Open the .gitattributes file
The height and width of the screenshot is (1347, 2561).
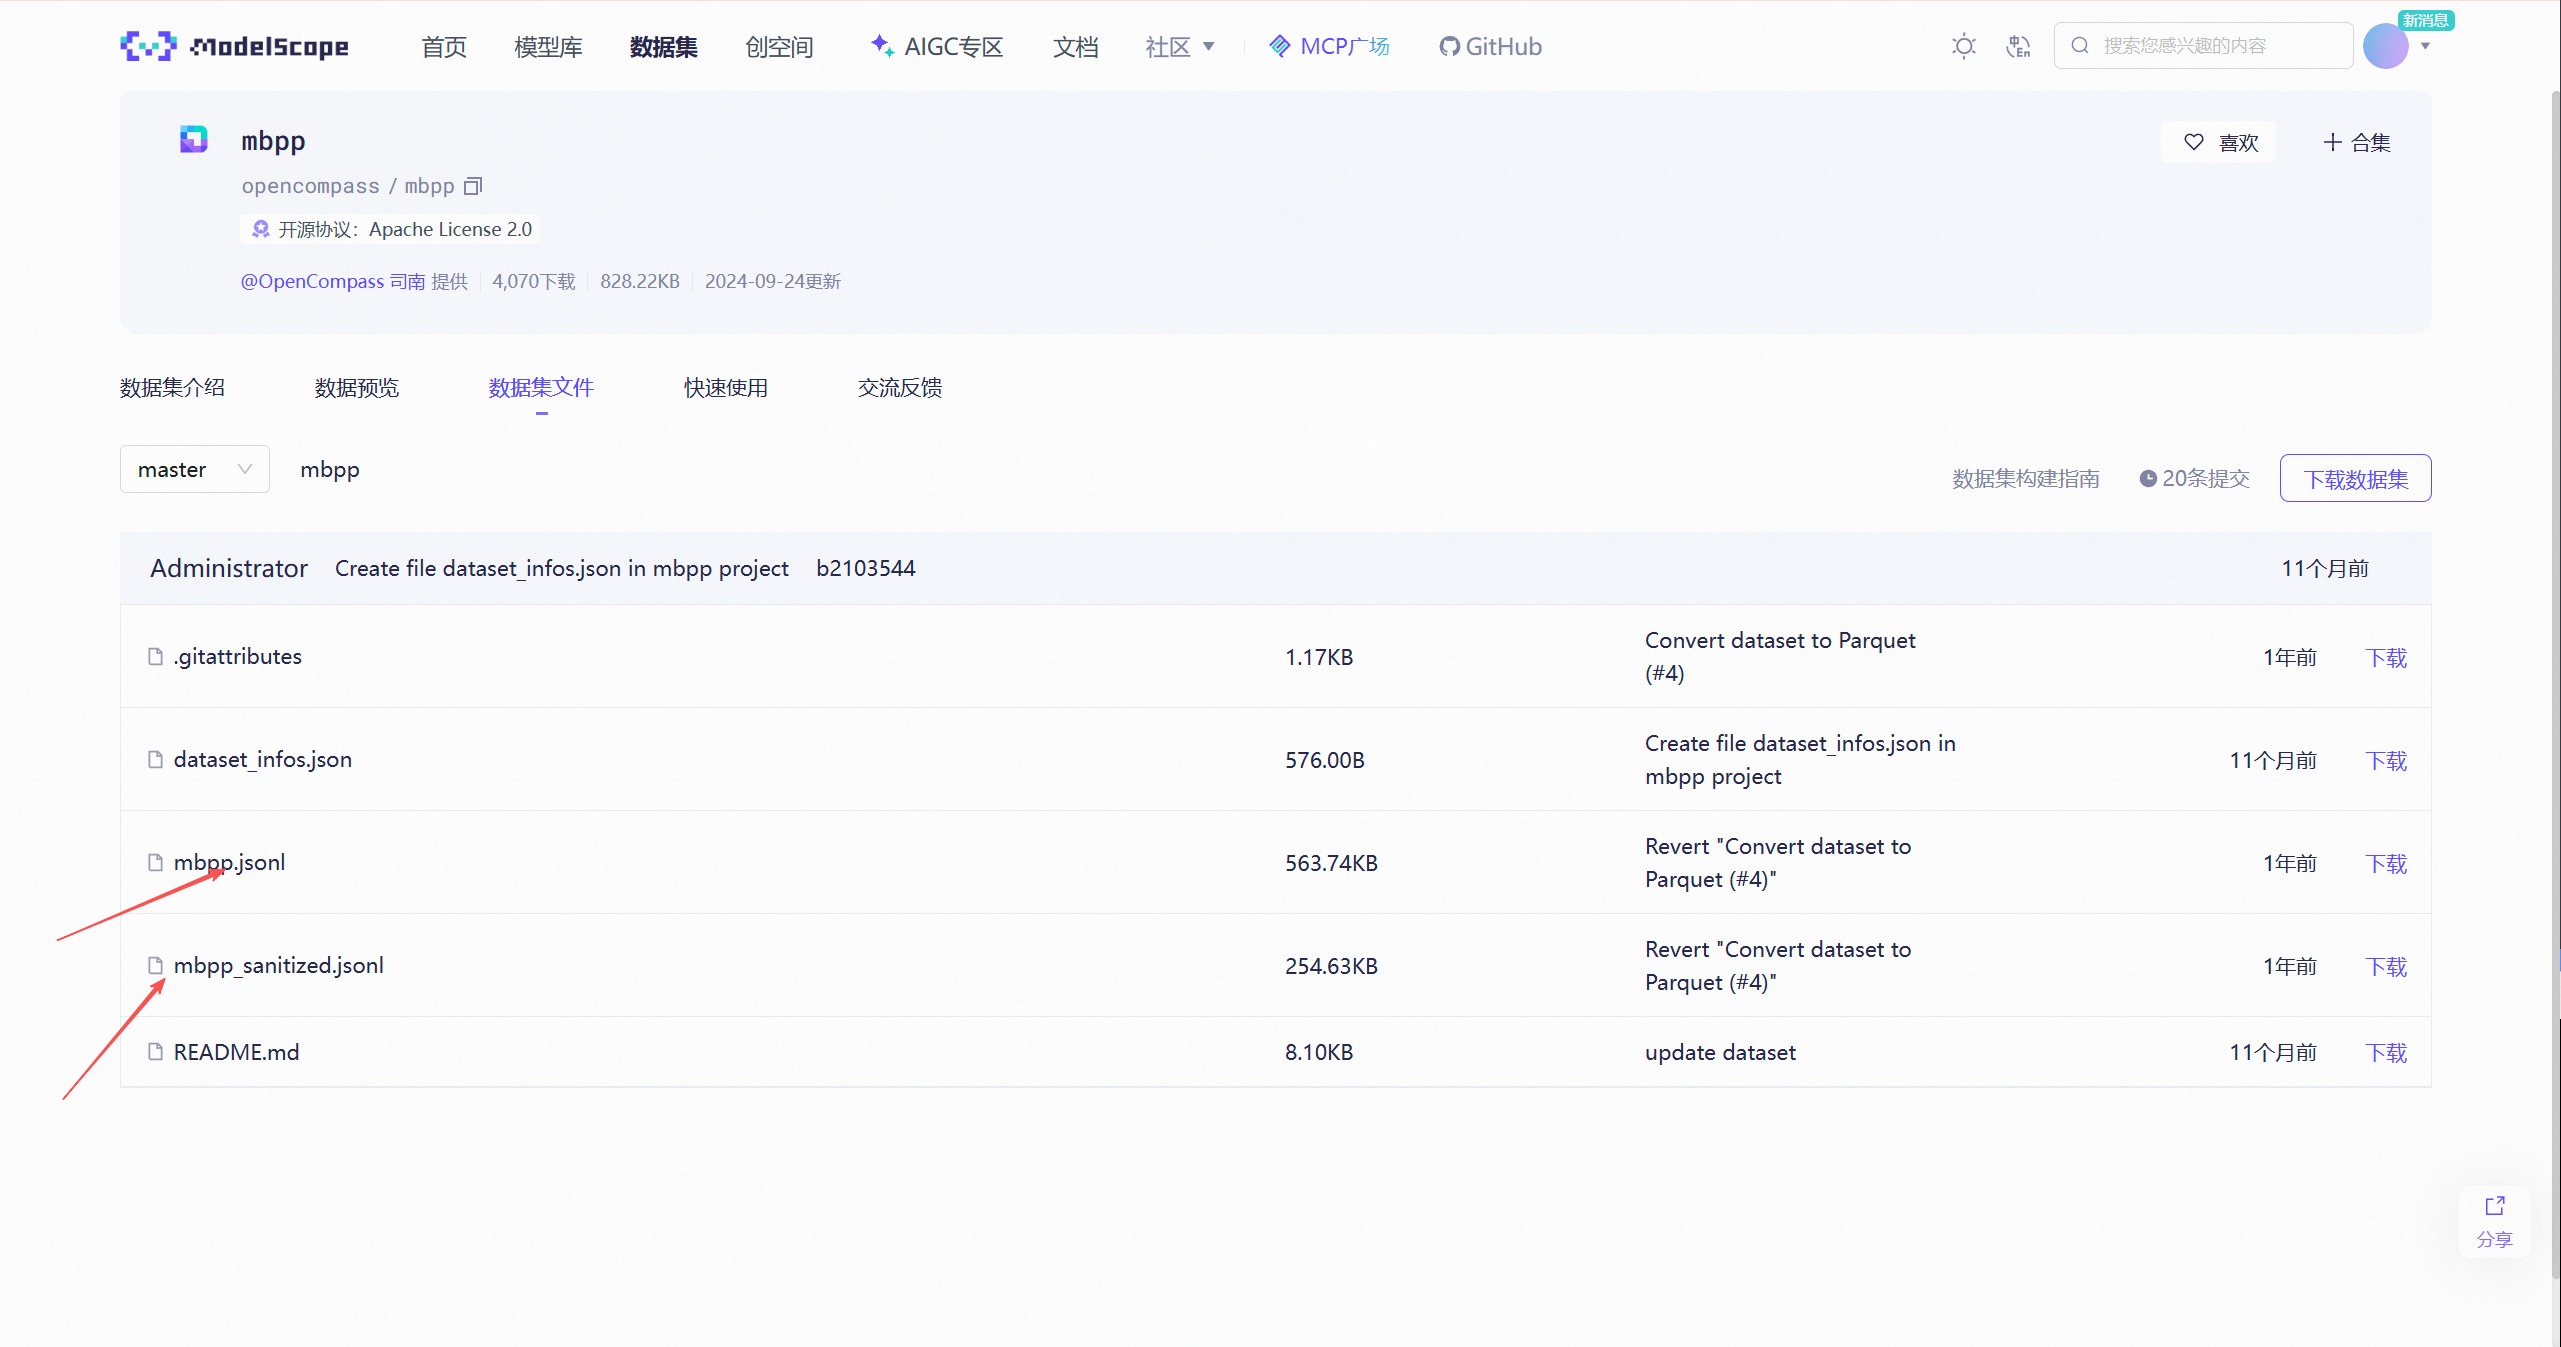[x=238, y=656]
